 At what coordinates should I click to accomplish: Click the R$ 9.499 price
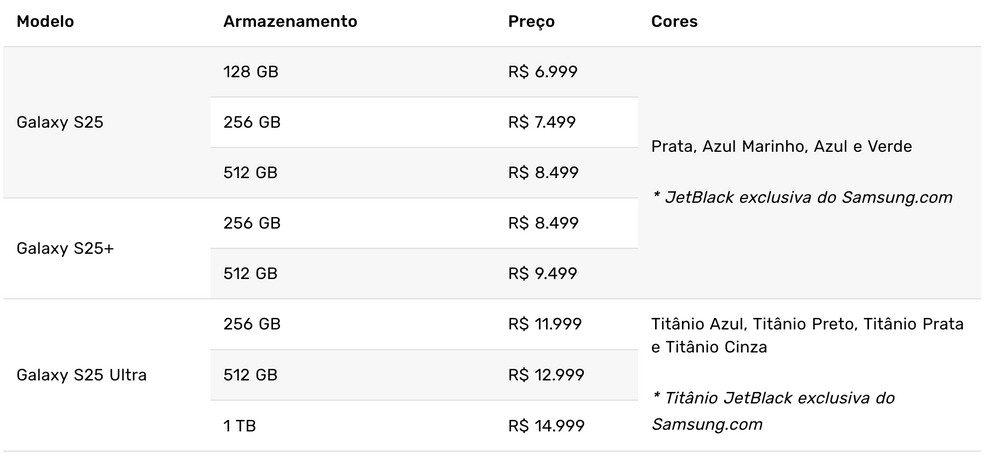pos(543,274)
